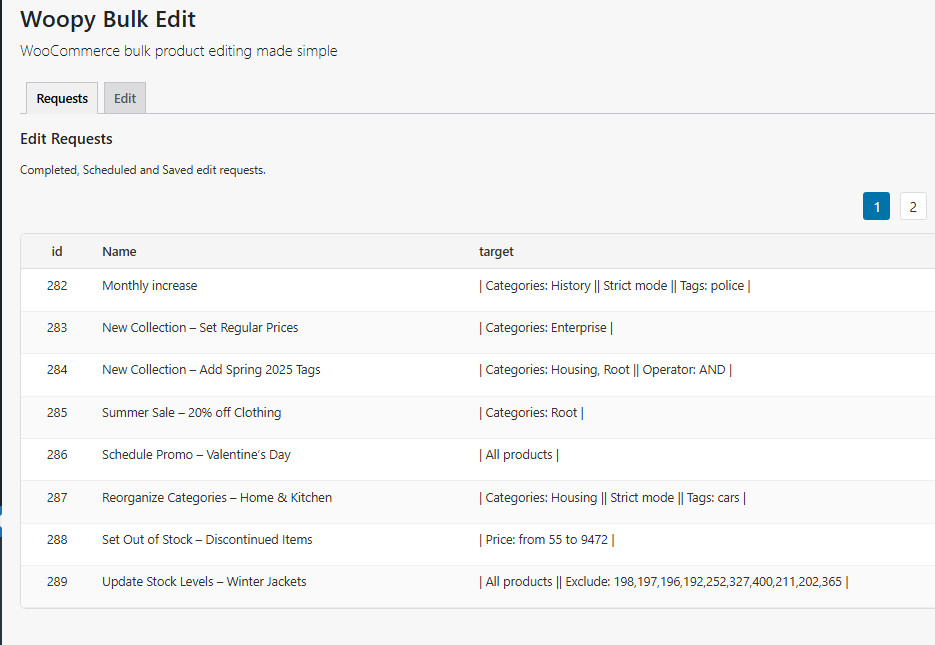Open Update Stock Levels – Winter Jackets
The image size is (935, 645).
tap(204, 581)
